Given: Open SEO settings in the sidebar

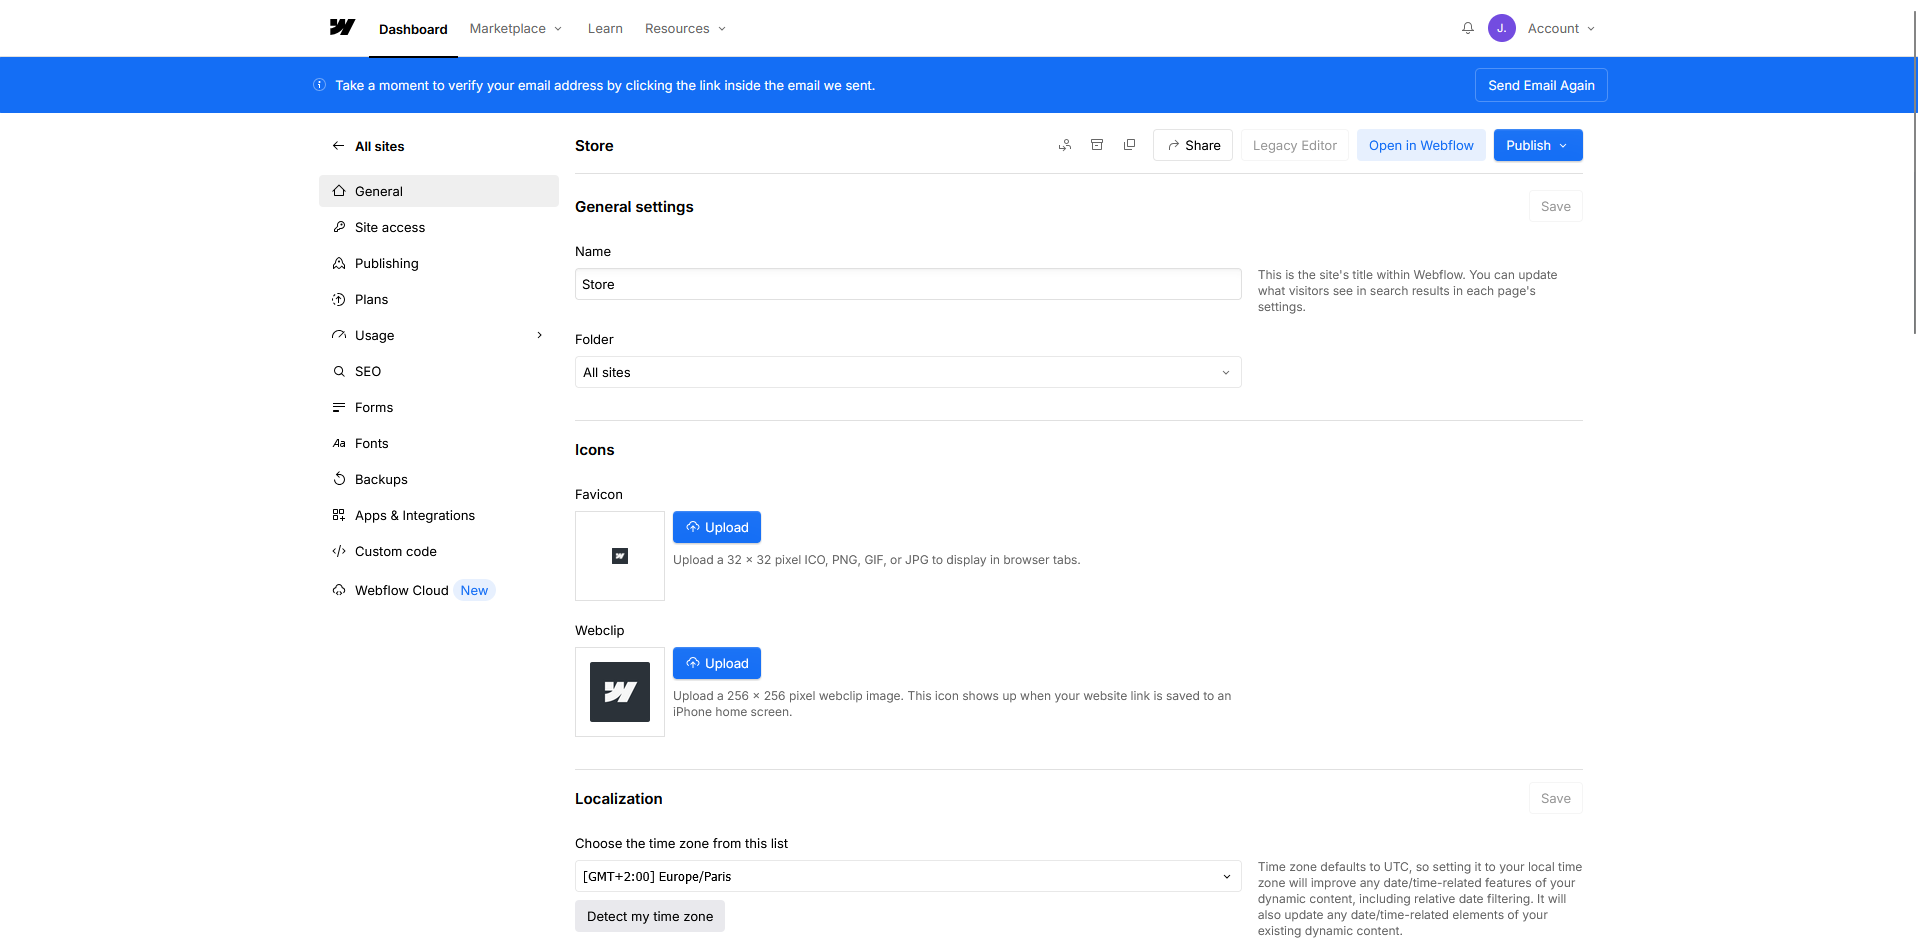Looking at the screenshot, I should click(x=369, y=371).
